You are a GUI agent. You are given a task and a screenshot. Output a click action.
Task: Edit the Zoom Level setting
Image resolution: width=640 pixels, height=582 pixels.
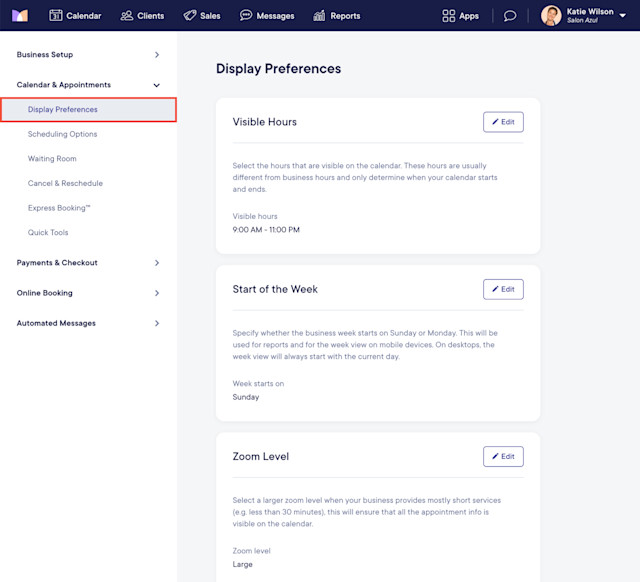coord(503,456)
